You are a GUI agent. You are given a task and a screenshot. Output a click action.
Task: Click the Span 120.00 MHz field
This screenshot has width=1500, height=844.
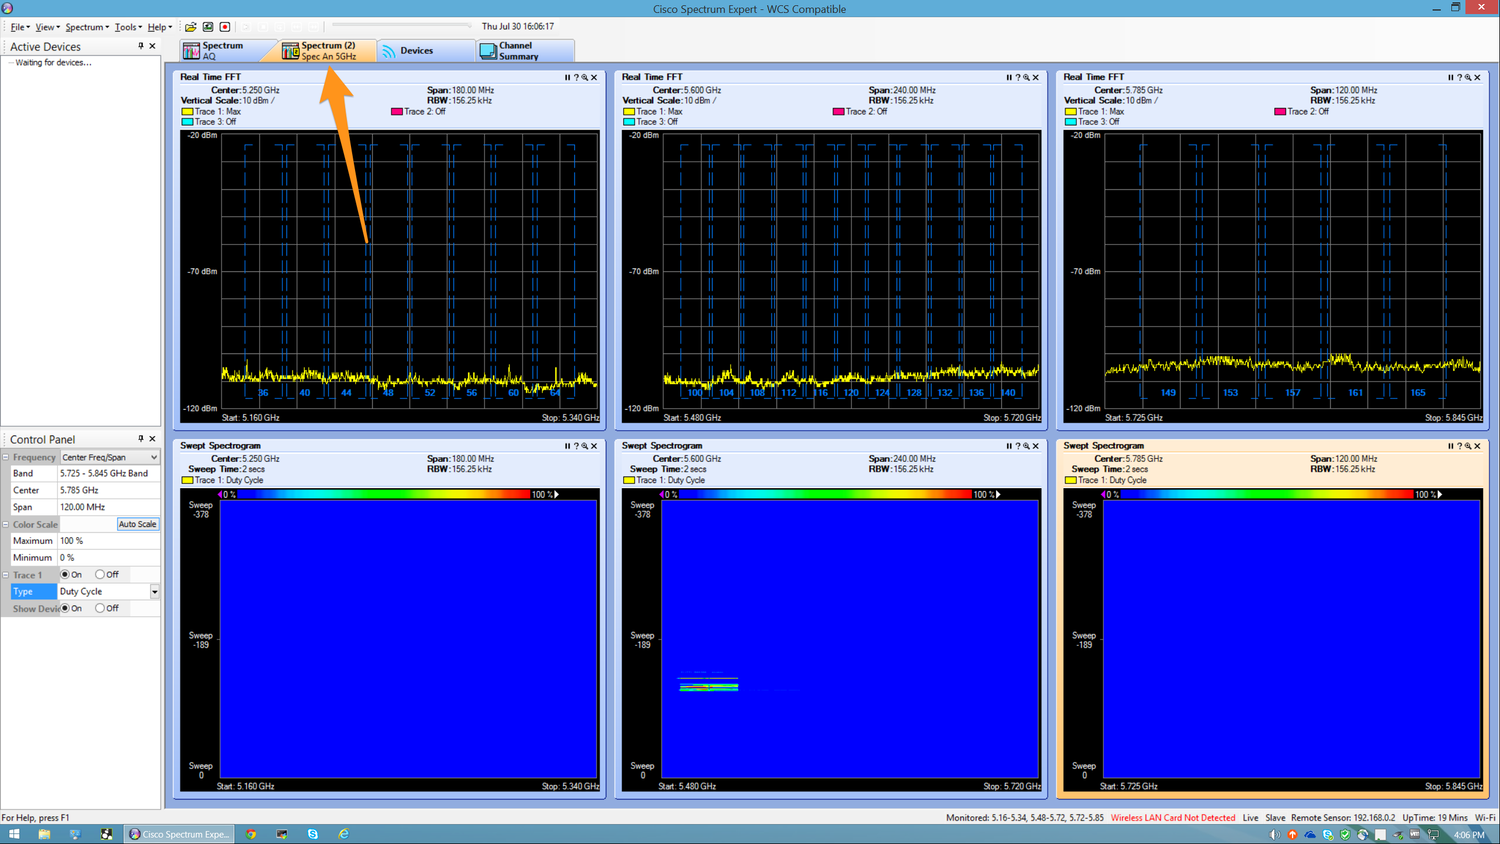point(108,507)
